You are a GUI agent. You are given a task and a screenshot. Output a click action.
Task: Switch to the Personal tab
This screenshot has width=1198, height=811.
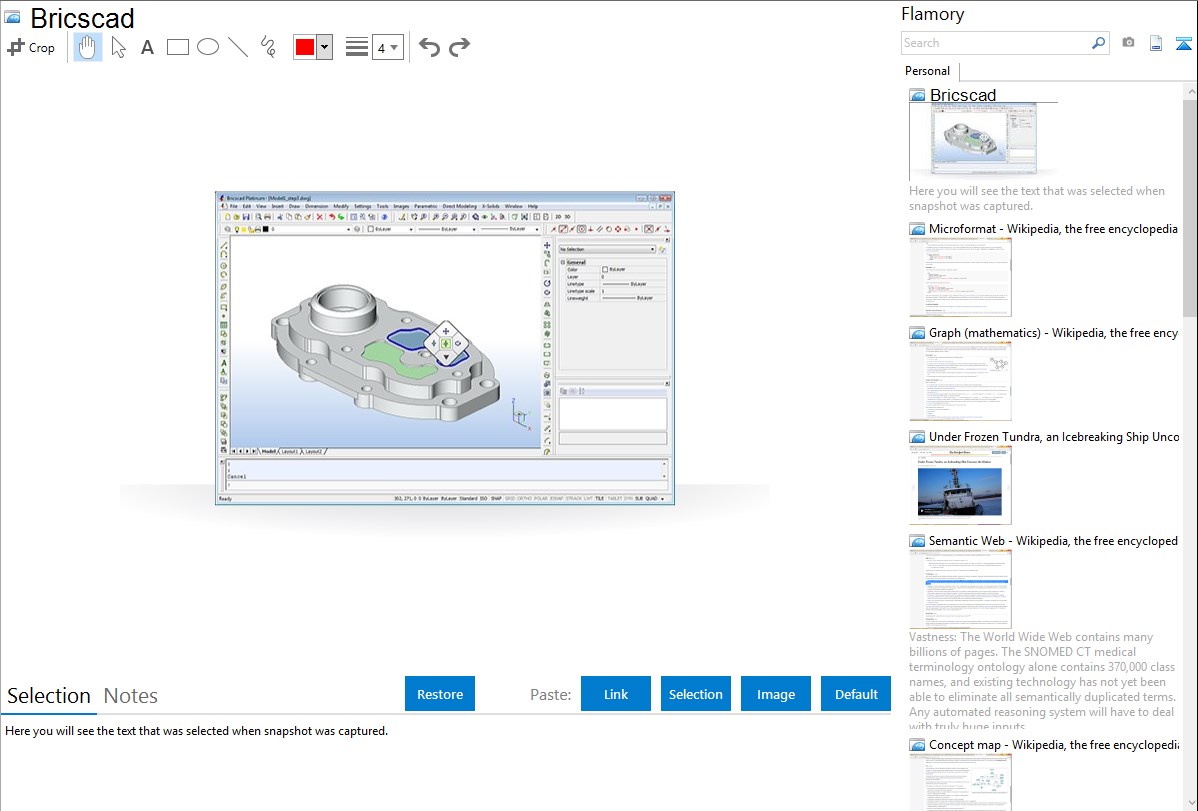(x=928, y=71)
